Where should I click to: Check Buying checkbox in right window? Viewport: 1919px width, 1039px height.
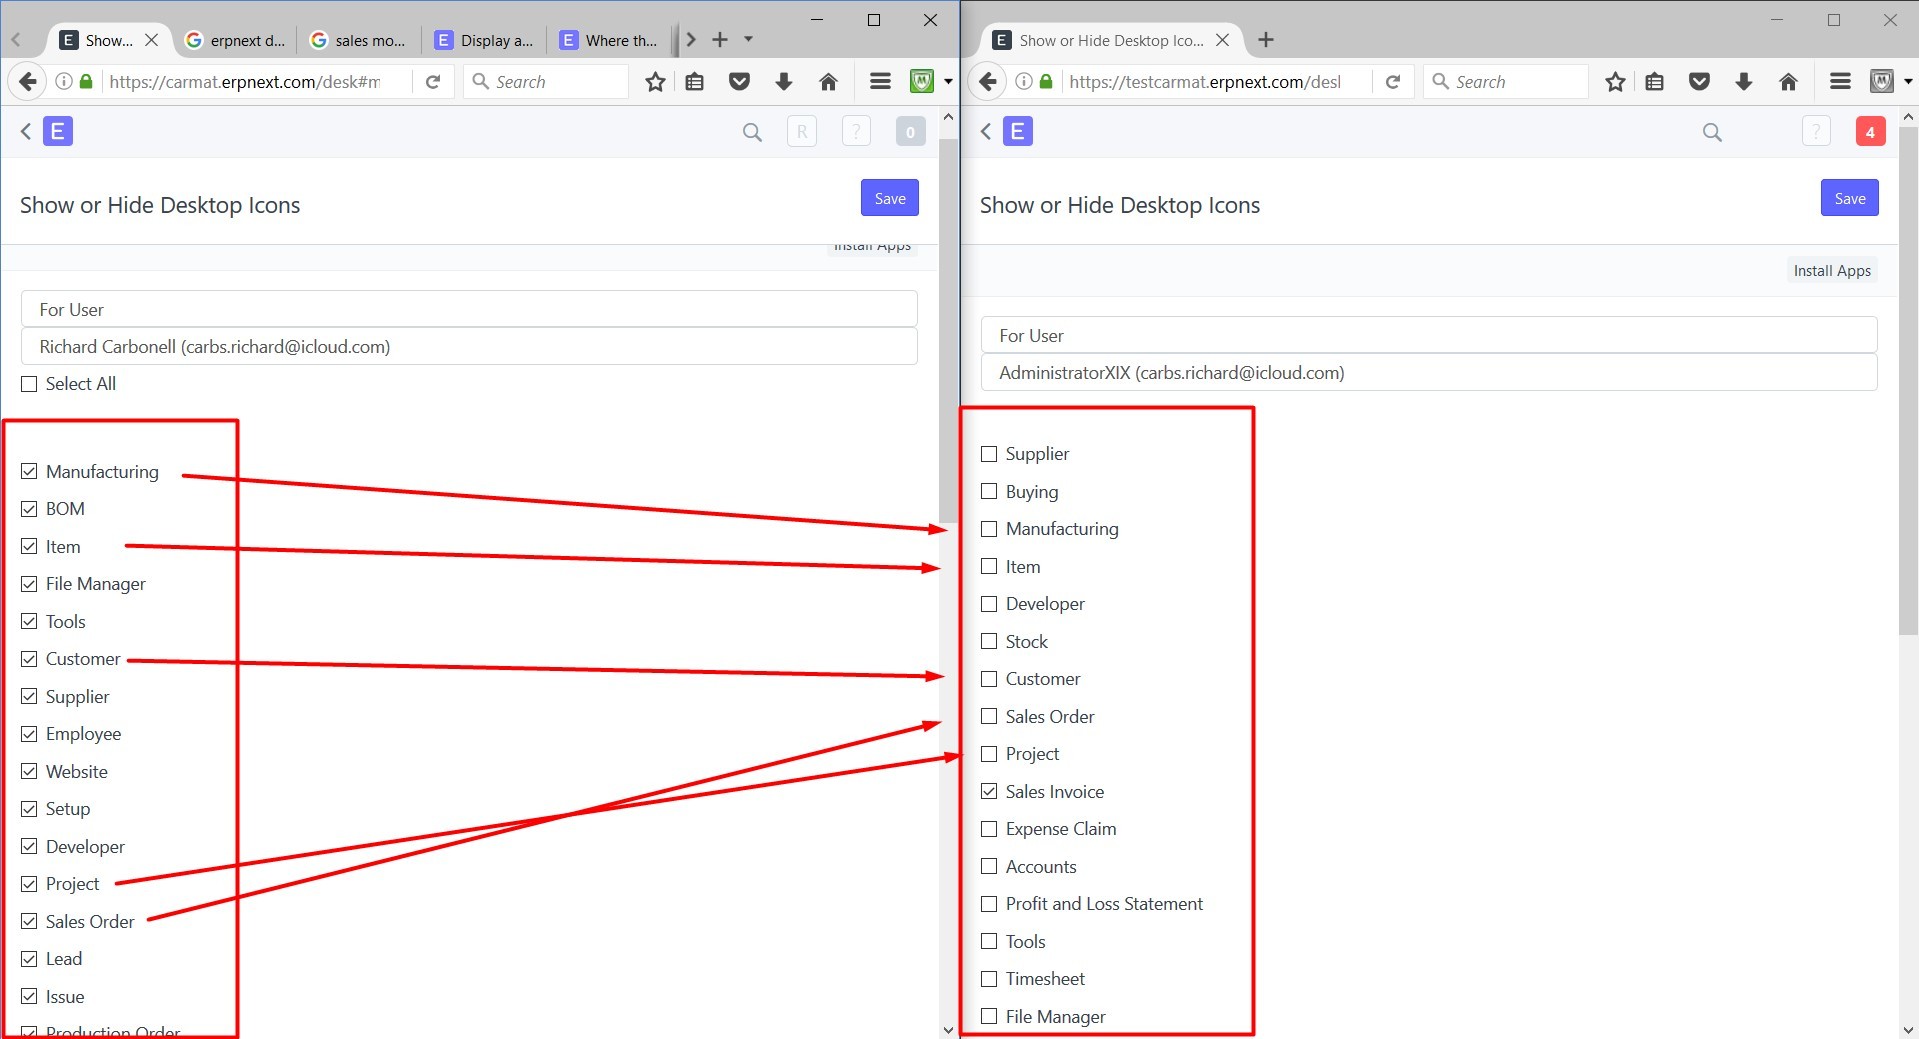click(989, 491)
